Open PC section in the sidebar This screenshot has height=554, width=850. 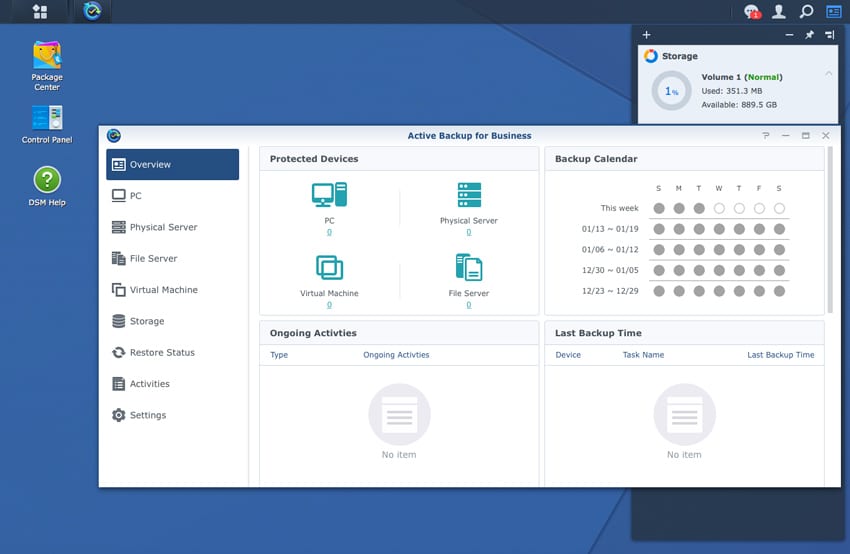[x=172, y=196]
